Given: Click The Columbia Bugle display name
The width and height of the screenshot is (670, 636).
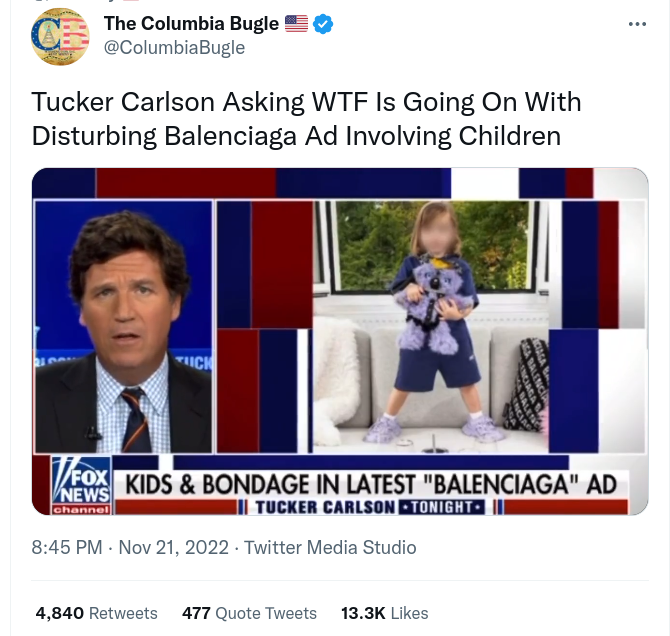Looking at the screenshot, I should [x=190, y=24].
